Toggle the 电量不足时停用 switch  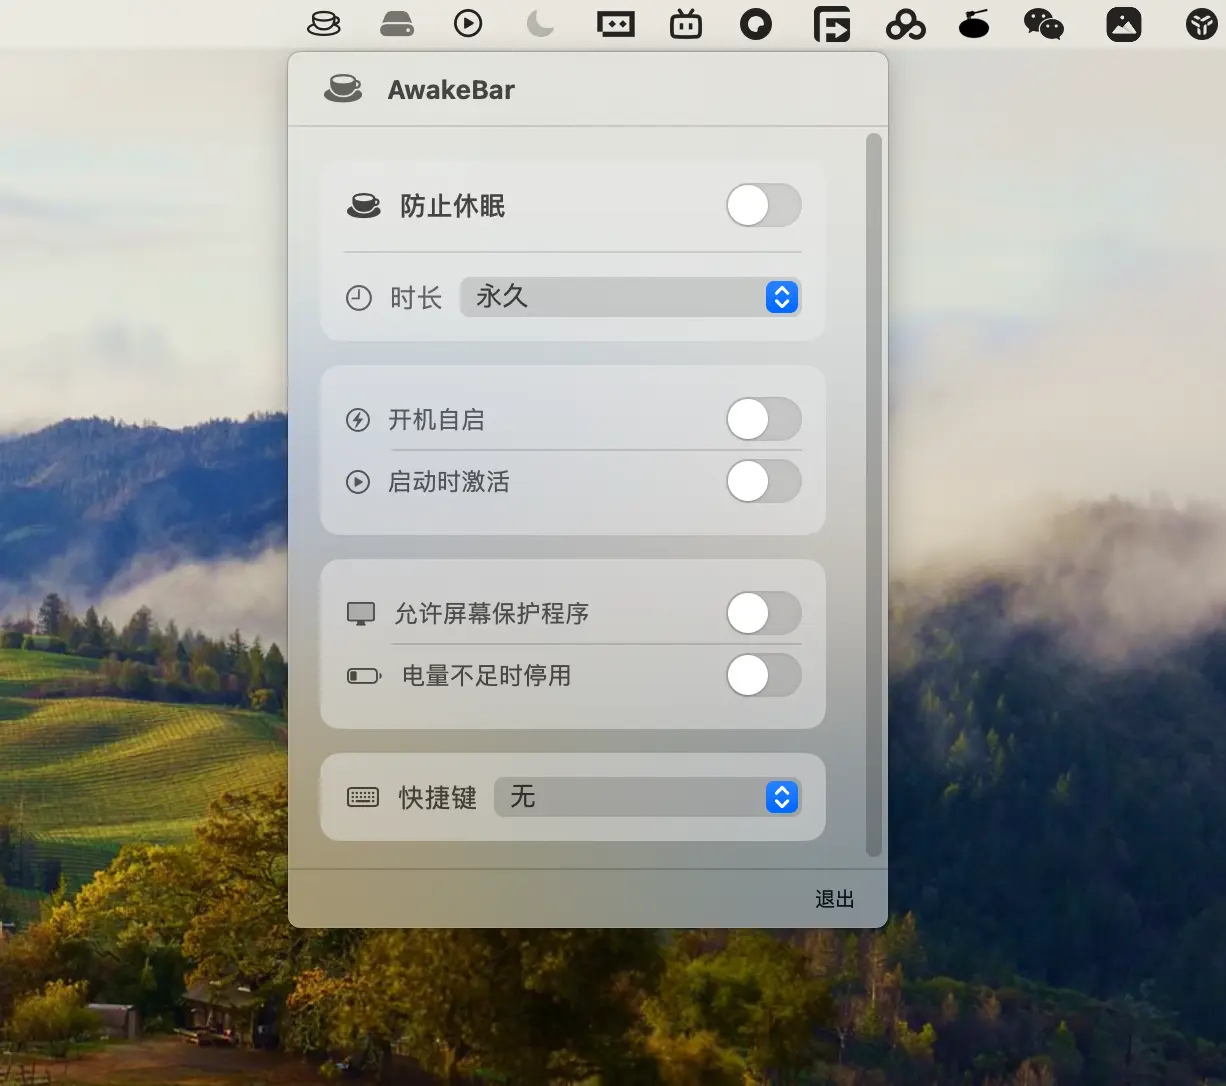764,676
